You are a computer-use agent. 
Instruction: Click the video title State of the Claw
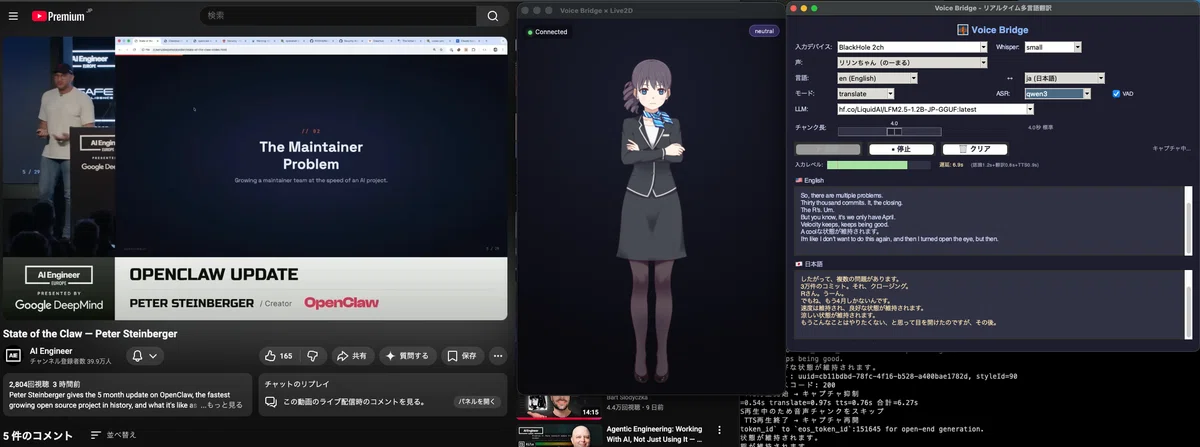point(89,332)
